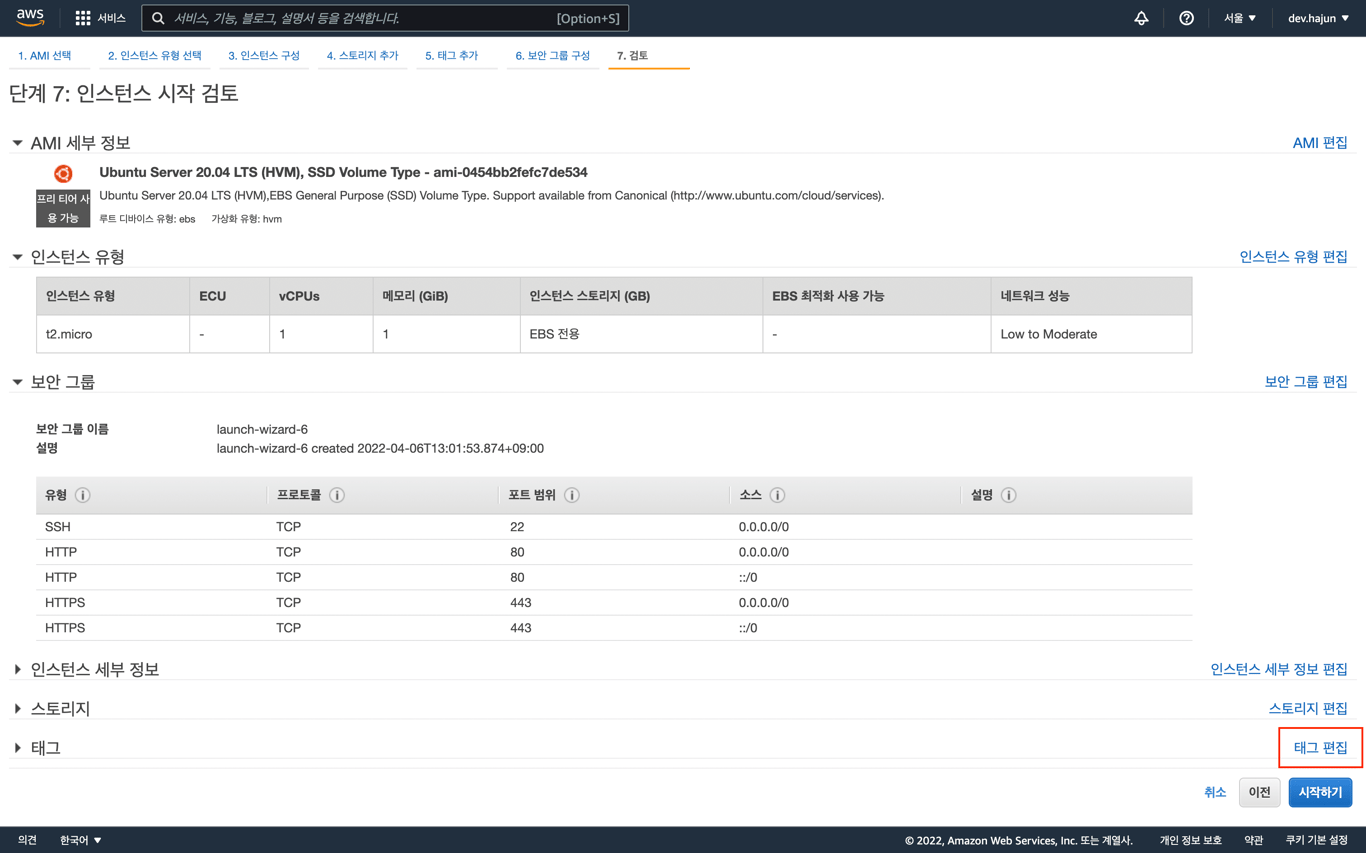Screen dimensions: 1366x853
Task: Click the 태그 편집 link
Action: click(1320, 747)
